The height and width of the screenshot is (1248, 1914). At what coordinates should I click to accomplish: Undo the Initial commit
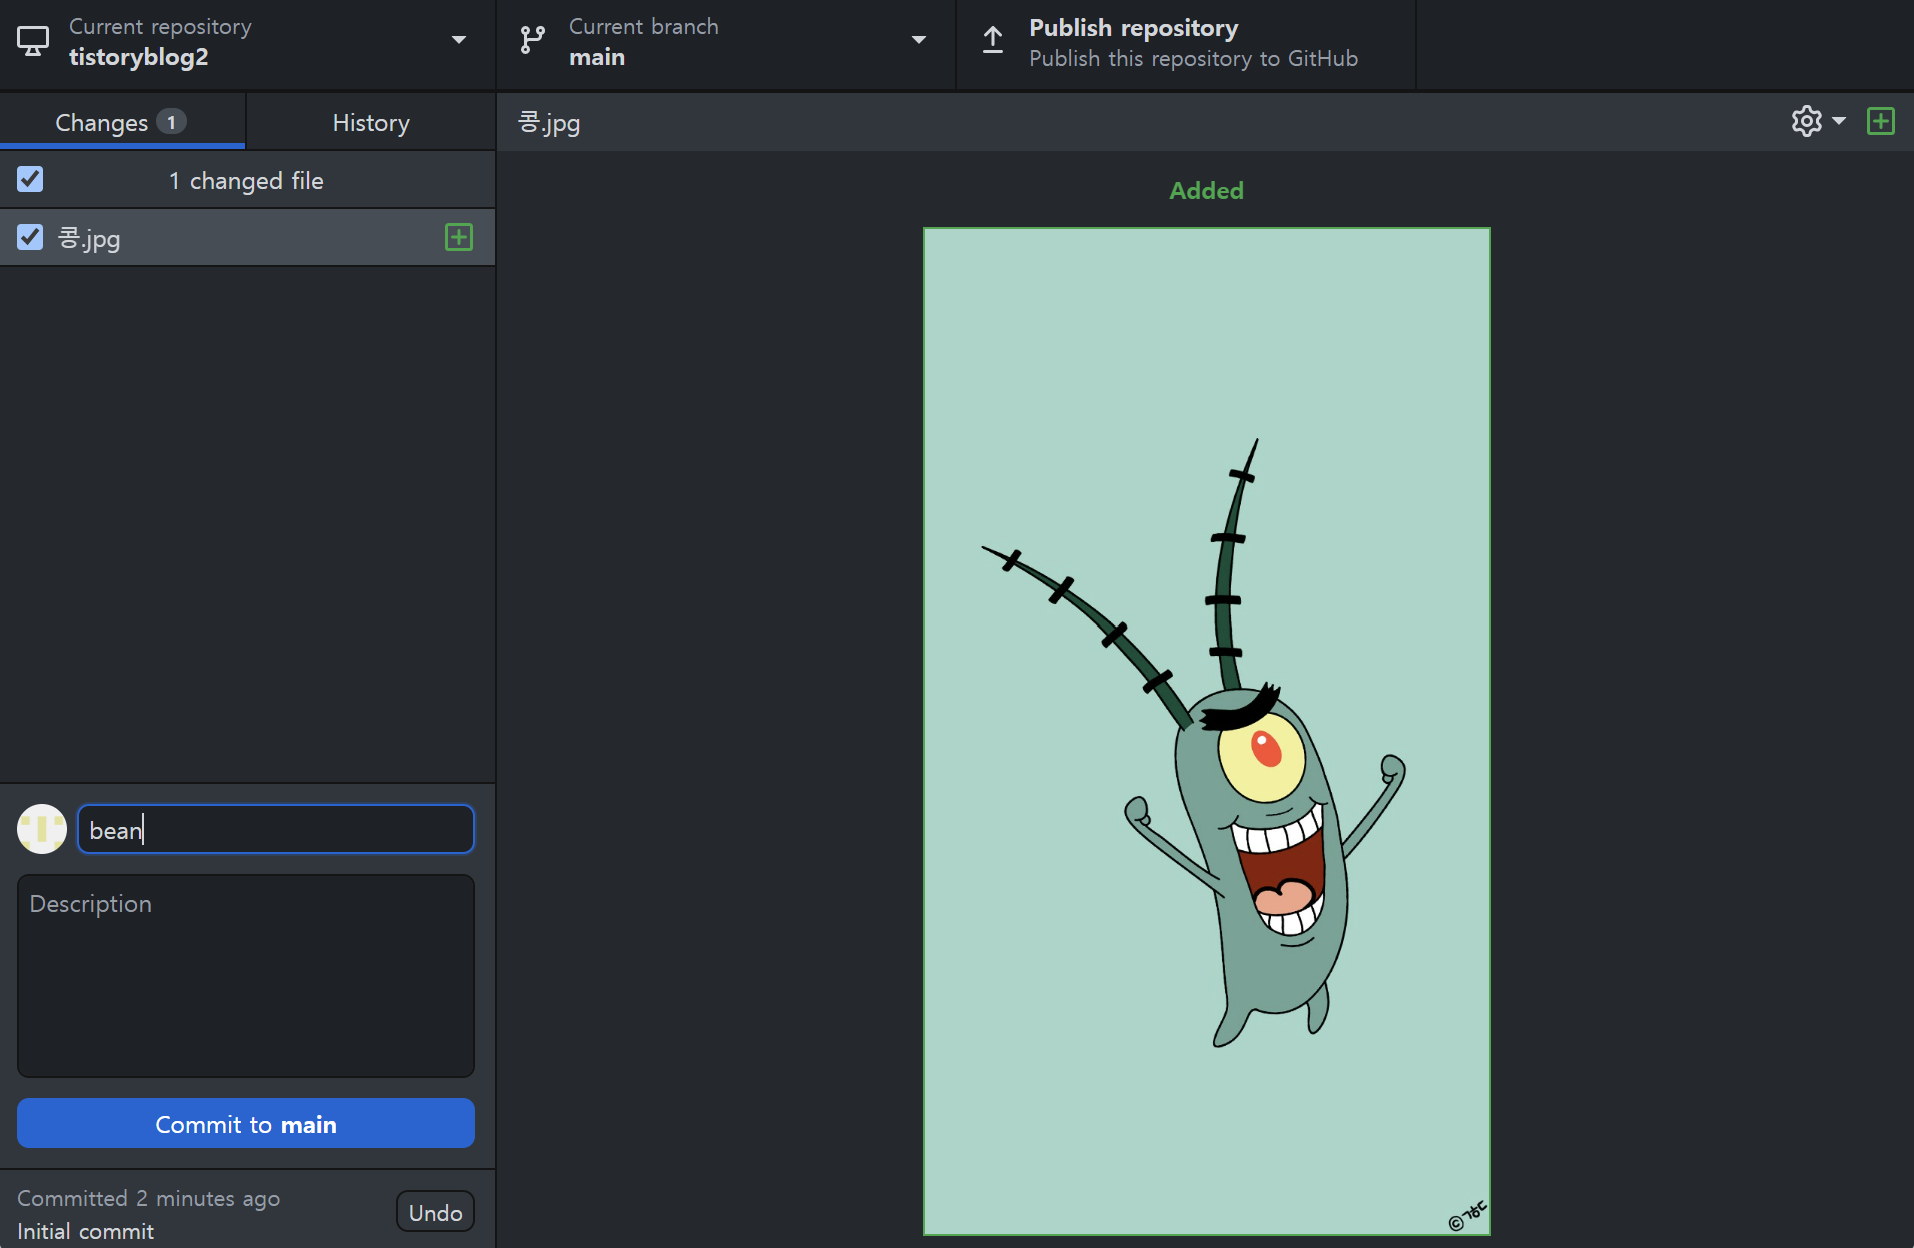click(435, 1212)
